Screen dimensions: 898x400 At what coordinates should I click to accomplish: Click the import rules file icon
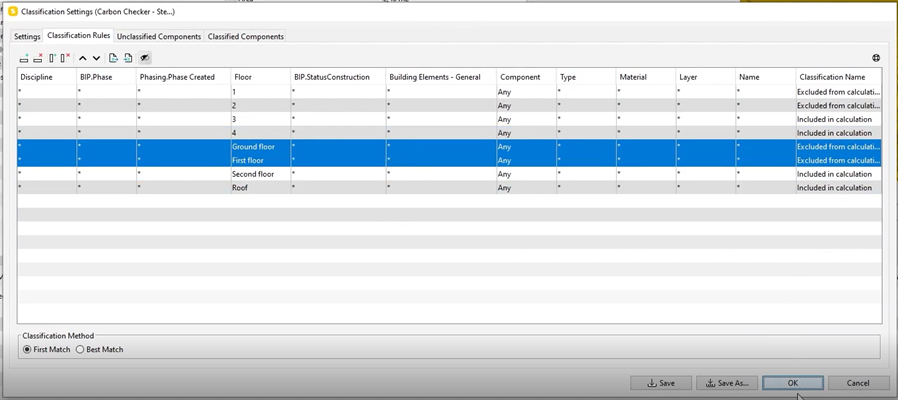128,58
